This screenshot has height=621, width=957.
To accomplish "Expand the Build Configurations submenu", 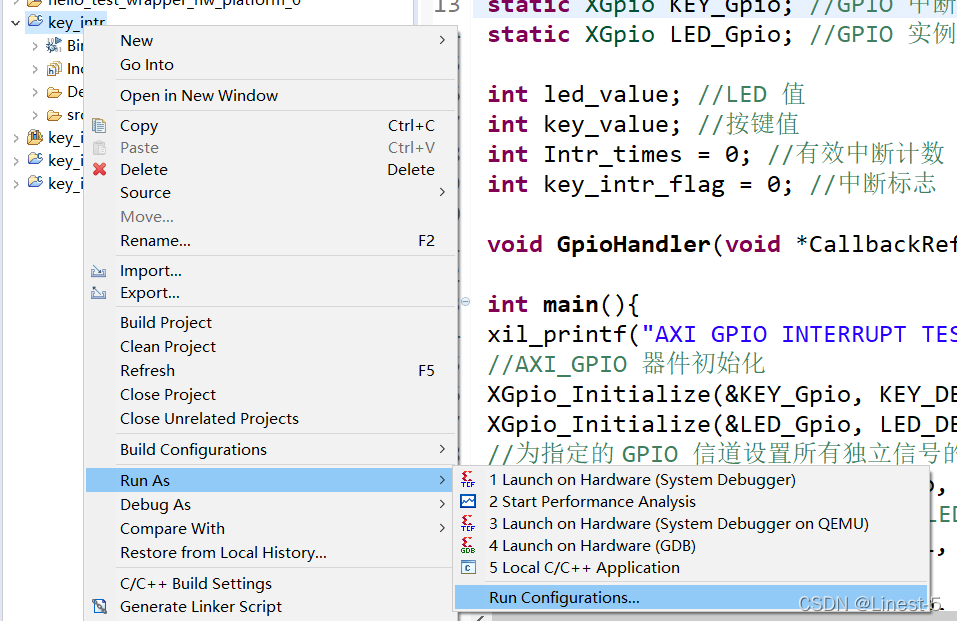I will click(271, 449).
